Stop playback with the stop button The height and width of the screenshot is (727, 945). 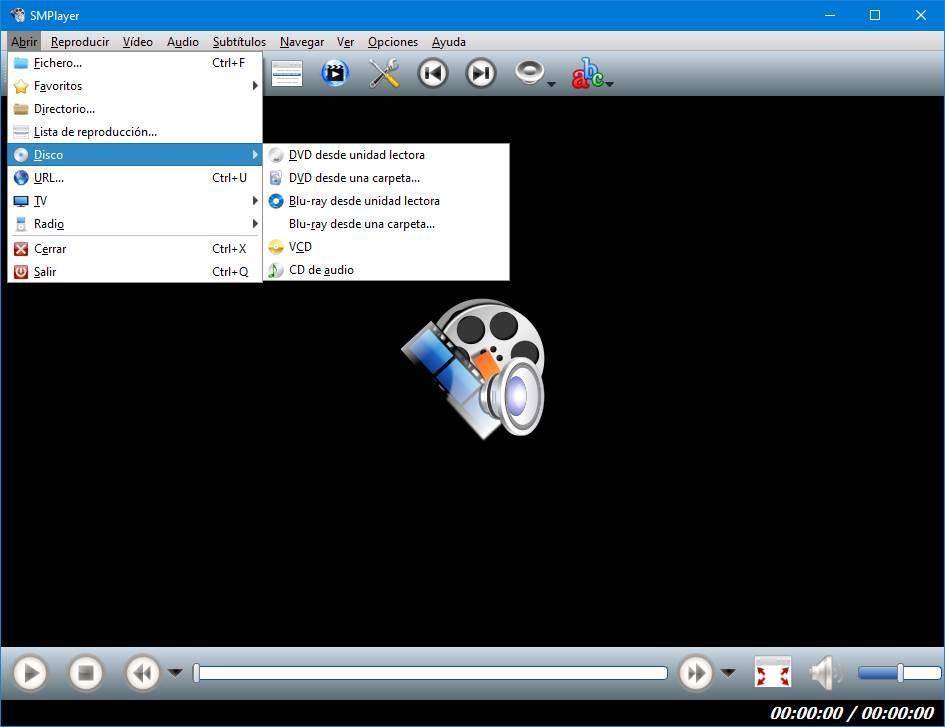click(x=86, y=673)
